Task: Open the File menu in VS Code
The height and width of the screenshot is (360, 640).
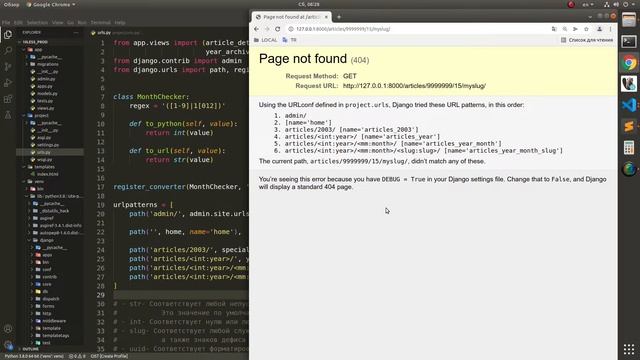Action: pos(6,23)
